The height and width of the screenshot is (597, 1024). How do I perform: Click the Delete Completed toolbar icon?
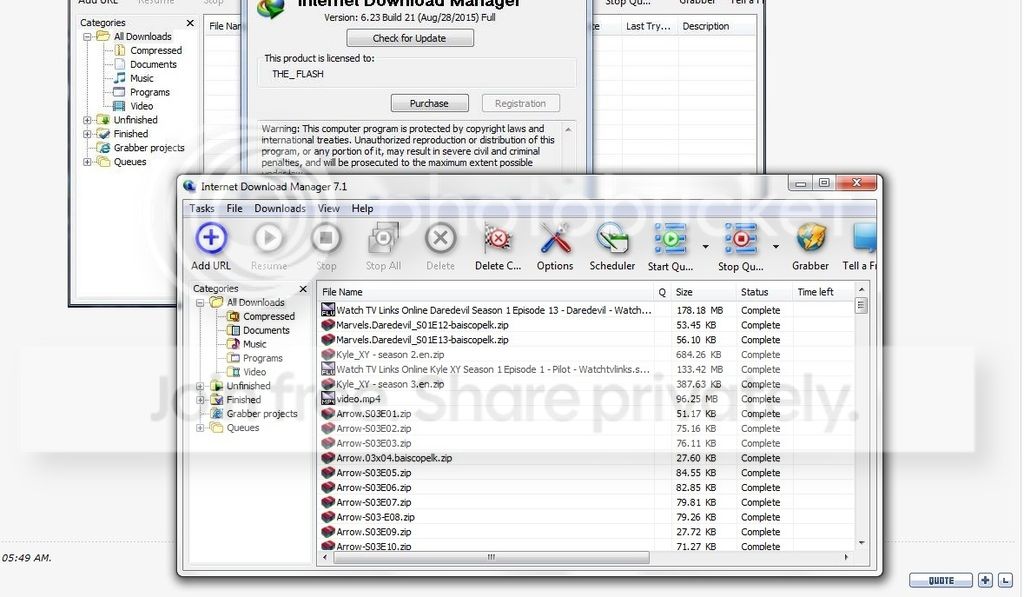click(x=498, y=238)
